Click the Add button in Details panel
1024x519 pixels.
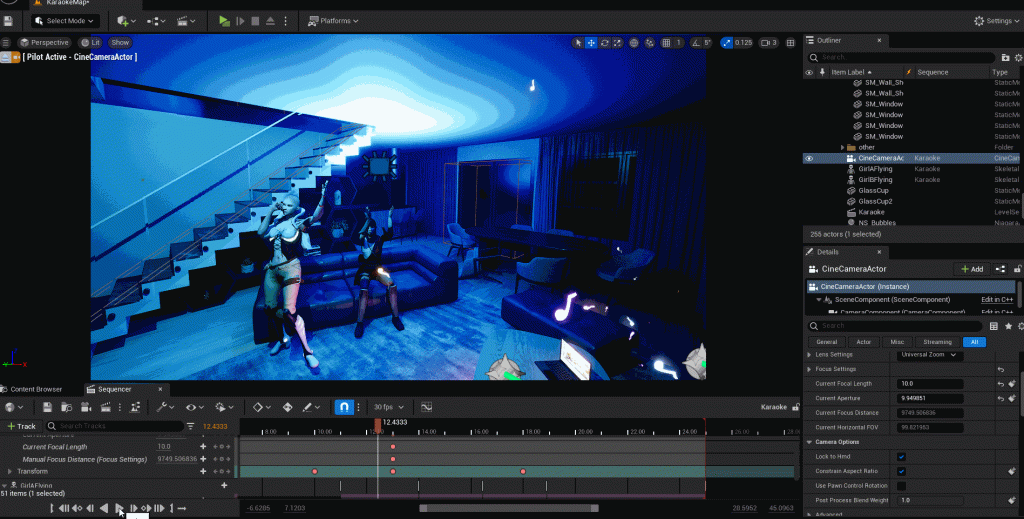971,269
